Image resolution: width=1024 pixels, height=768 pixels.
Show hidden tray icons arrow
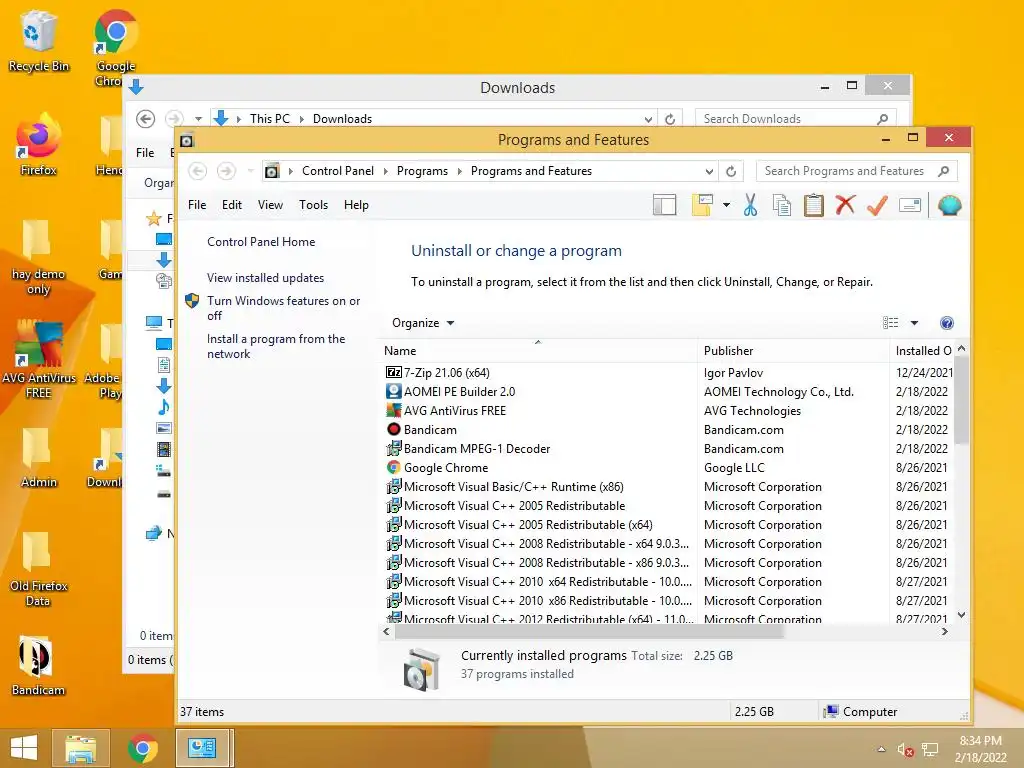point(881,749)
